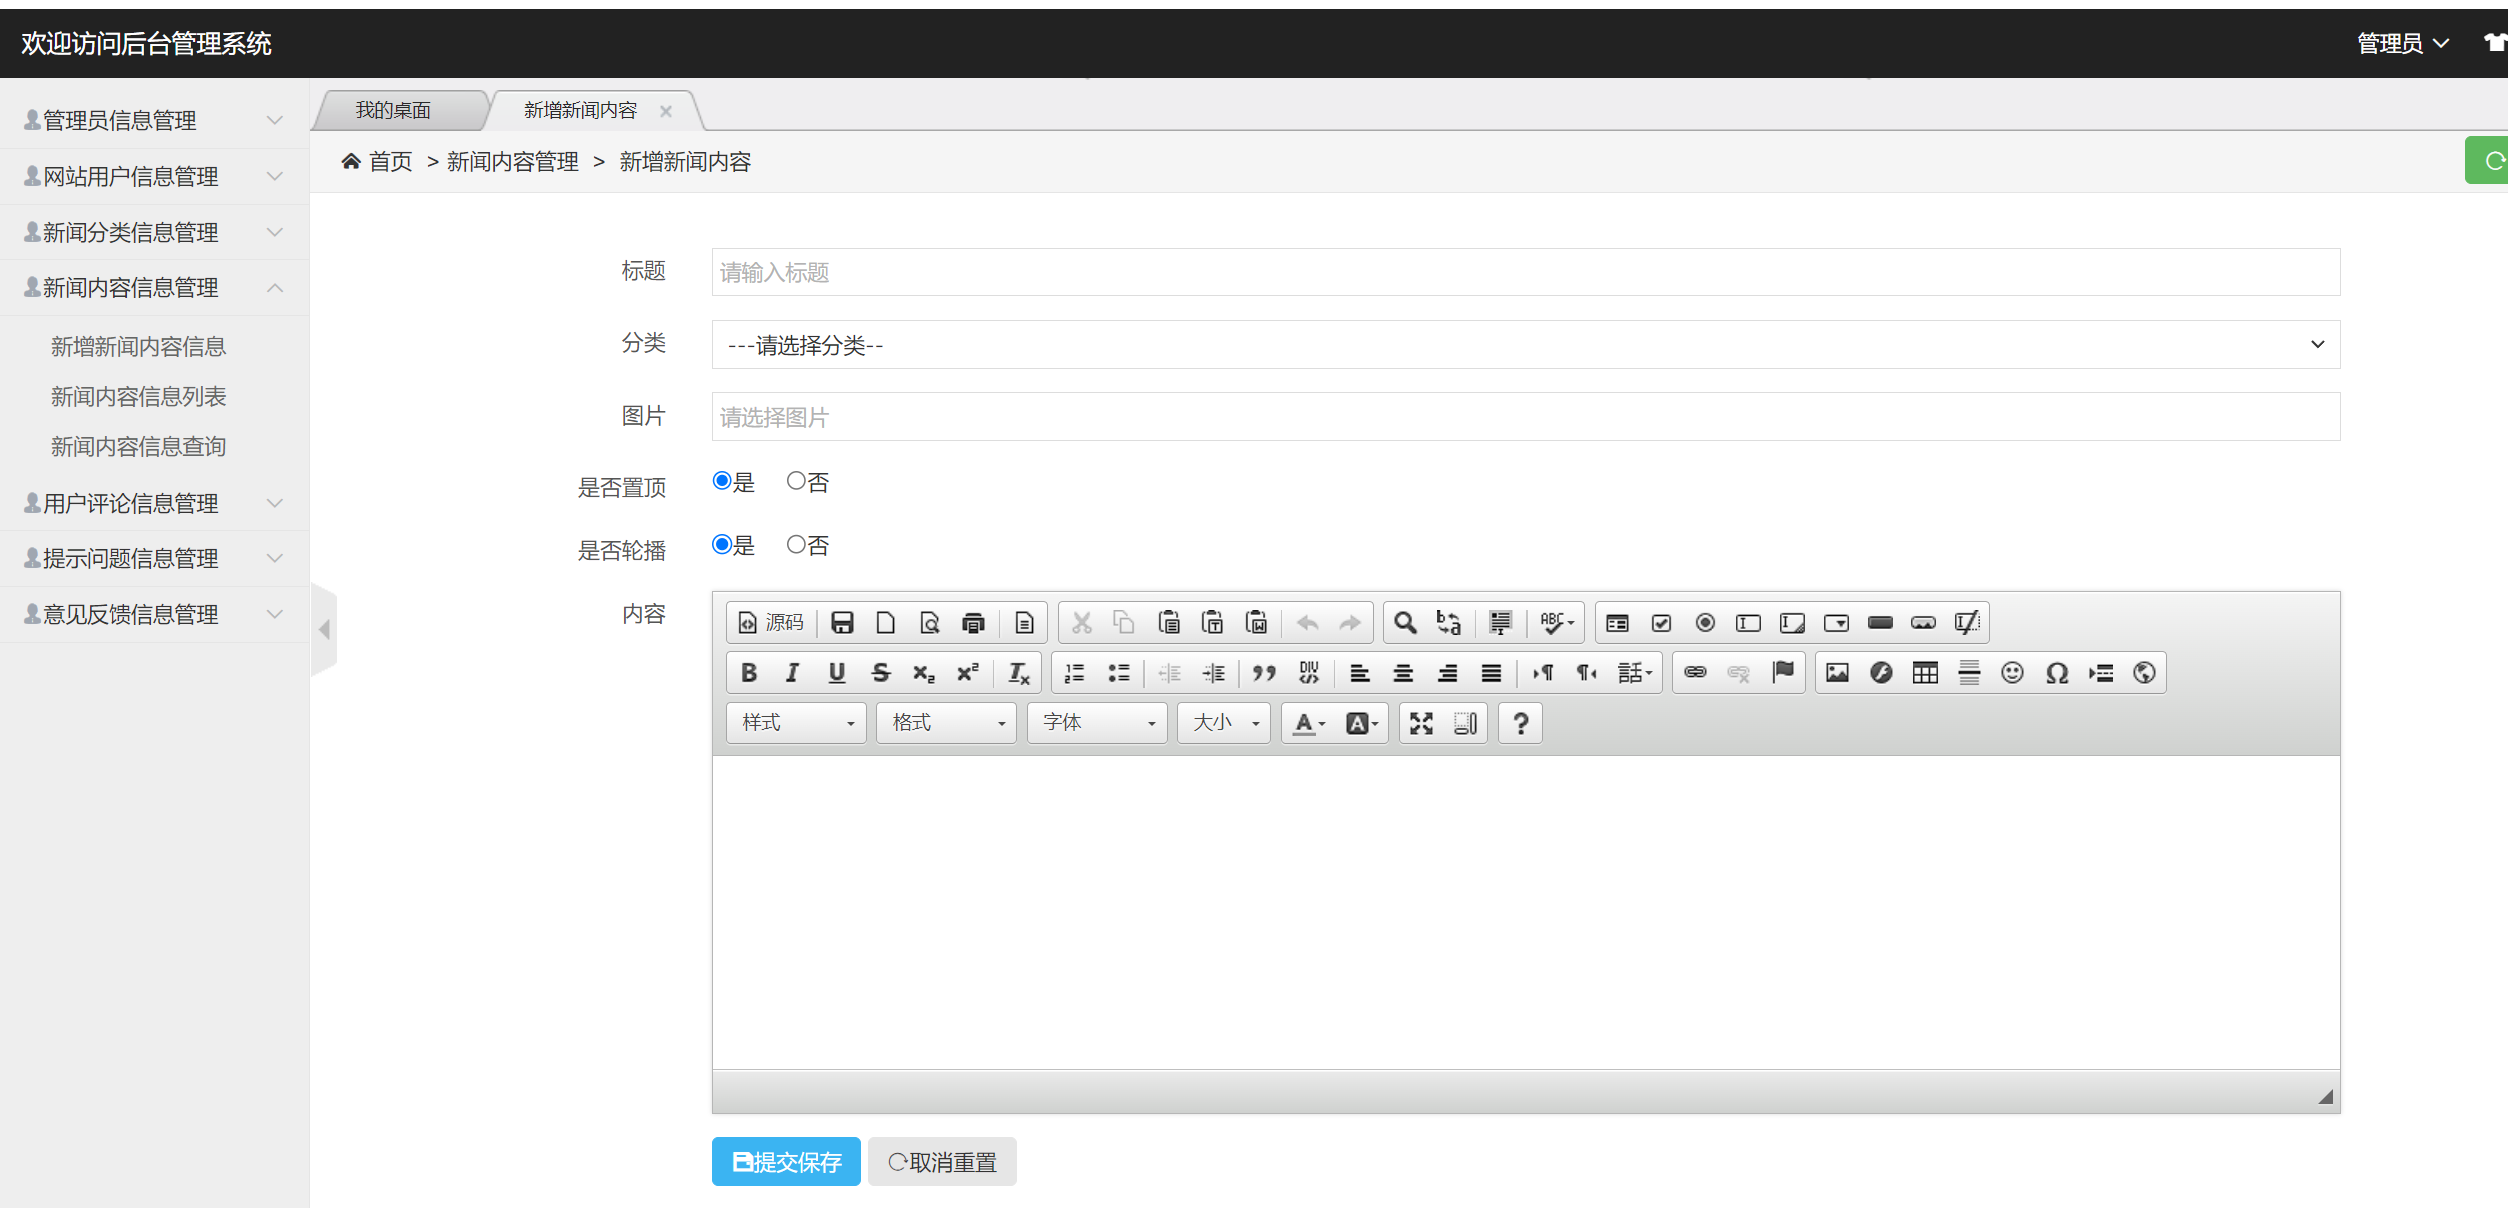The height and width of the screenshot is (1208, 2508).
Task: Click the Remove Format icon
Action: click(1019, 673)
